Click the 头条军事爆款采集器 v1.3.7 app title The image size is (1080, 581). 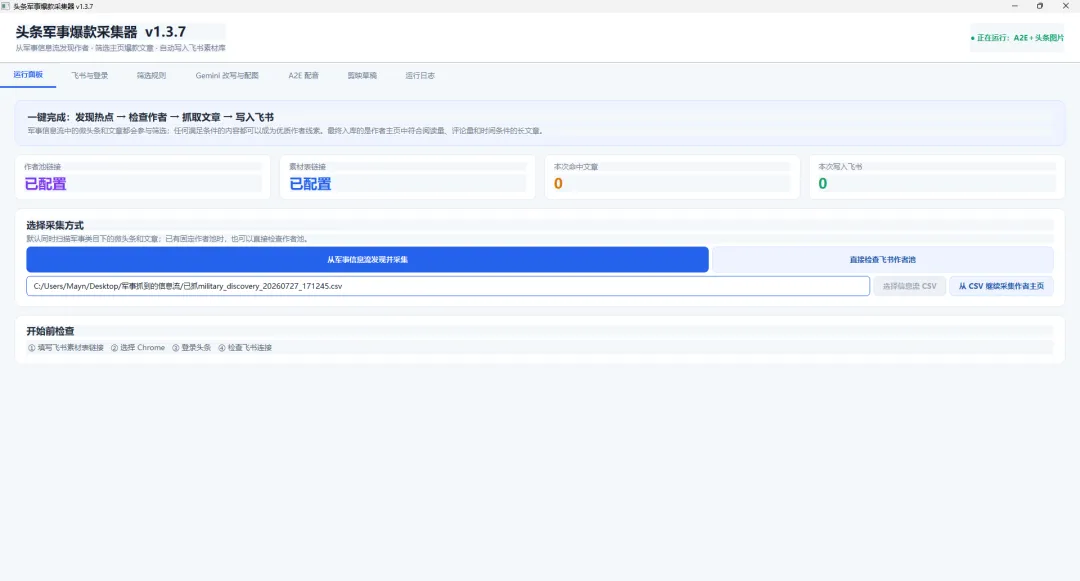(x=101, y=32)
